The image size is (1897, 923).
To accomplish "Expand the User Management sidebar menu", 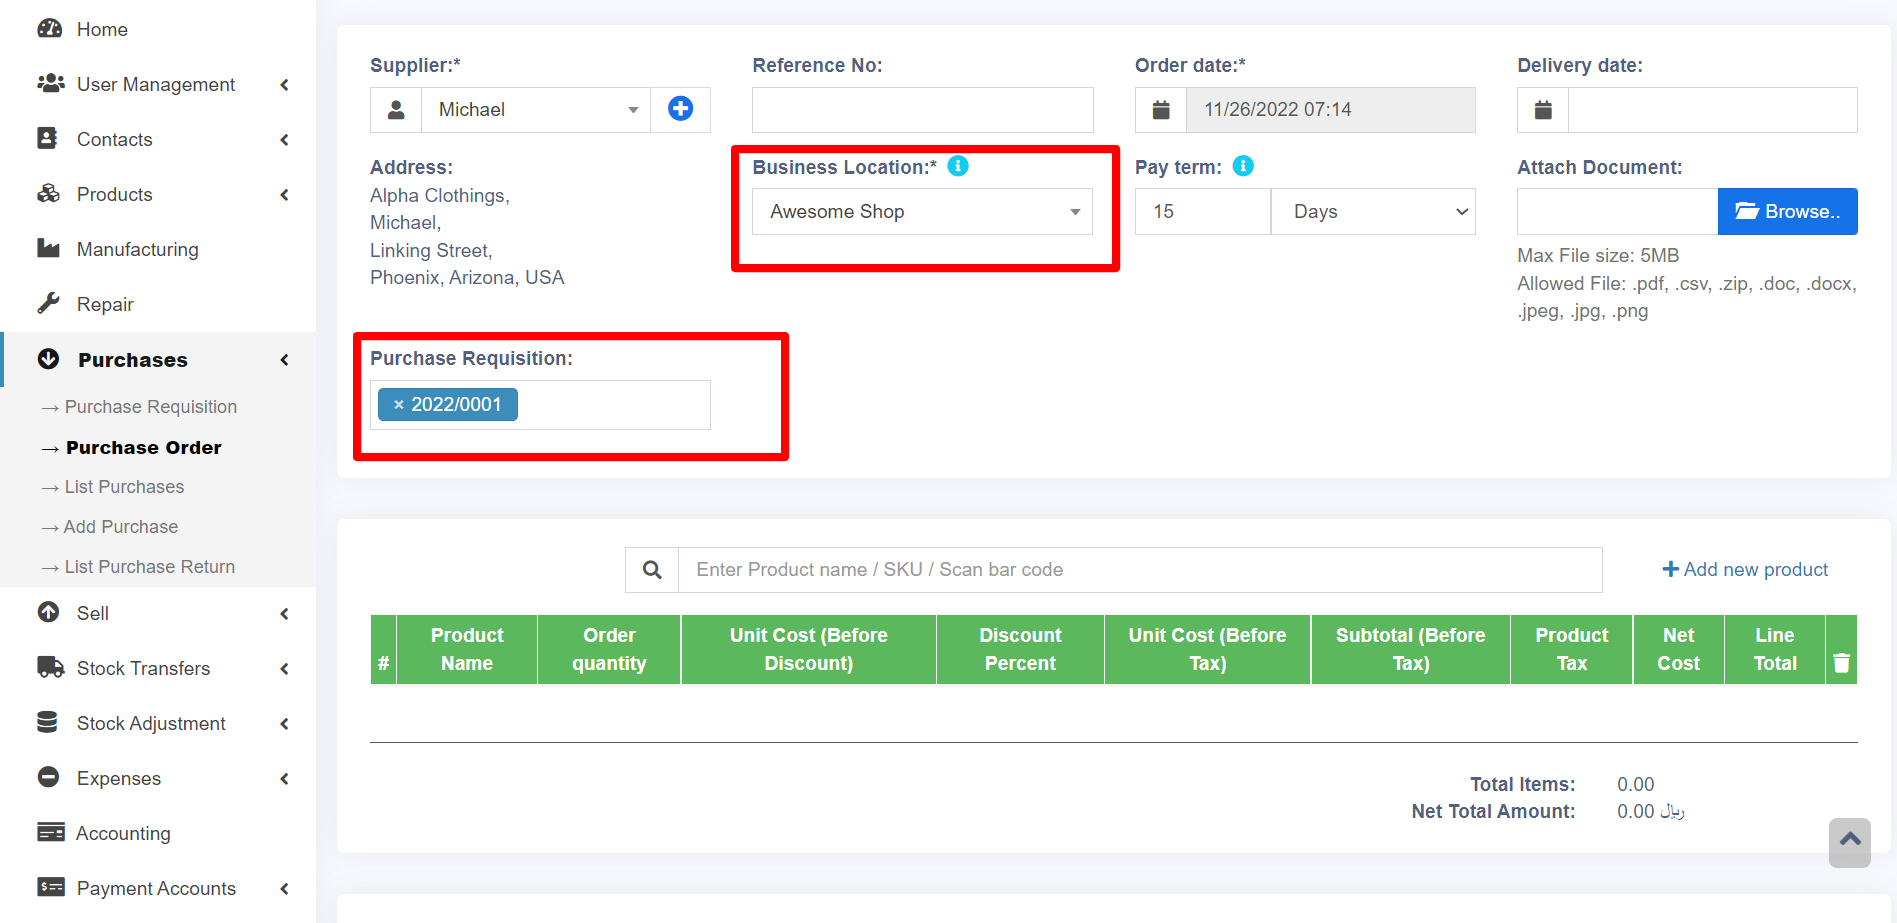I will (157, 85).
